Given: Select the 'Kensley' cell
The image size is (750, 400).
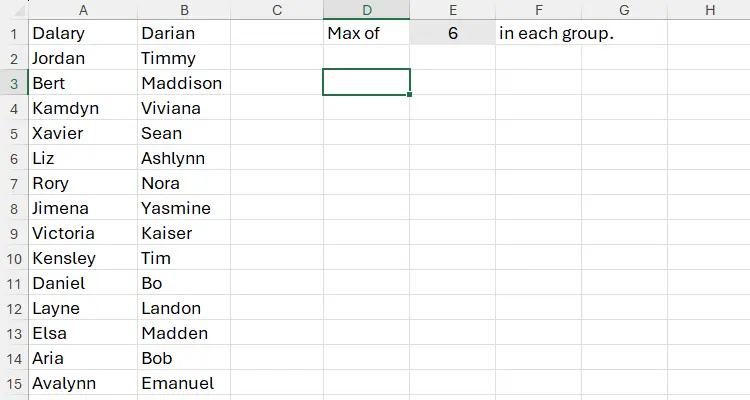Looking at the screenshot, I should point(82,258).
